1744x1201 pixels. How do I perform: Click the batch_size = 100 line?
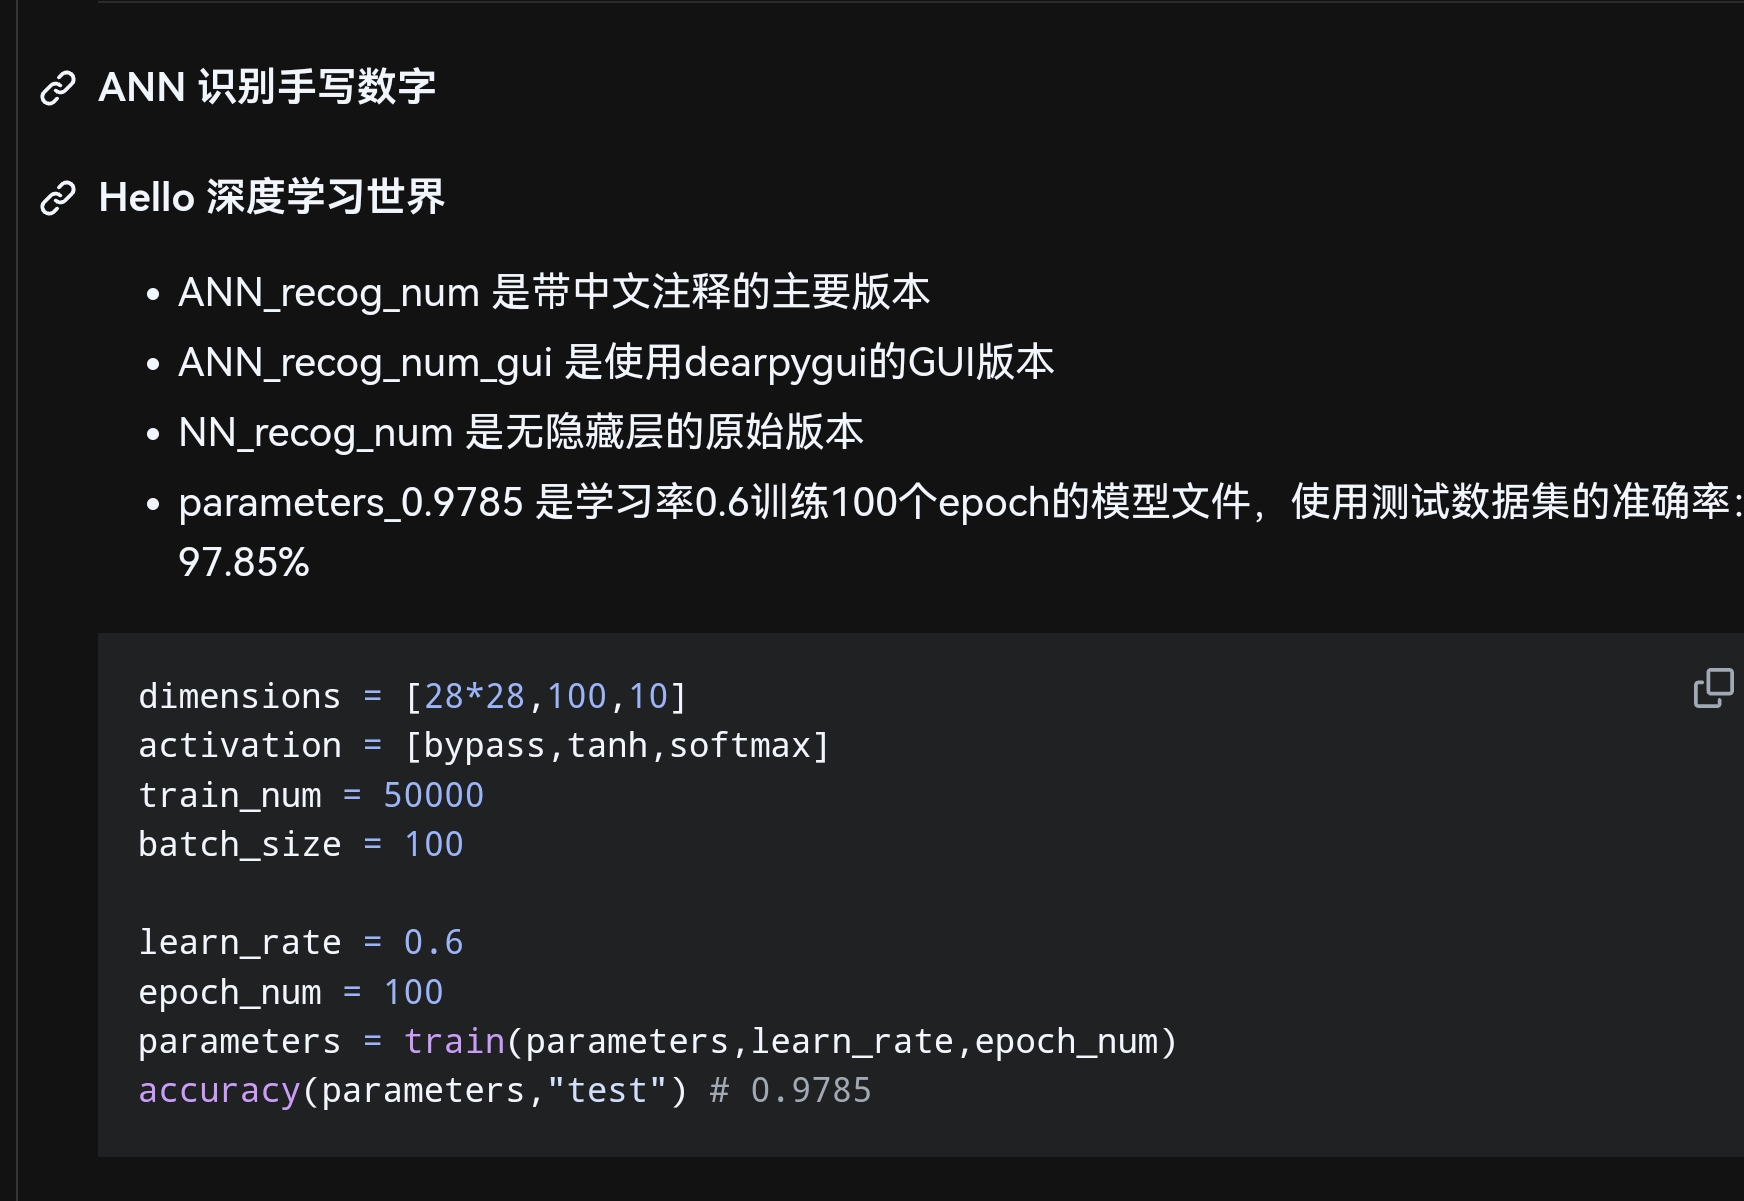(301, 844)
